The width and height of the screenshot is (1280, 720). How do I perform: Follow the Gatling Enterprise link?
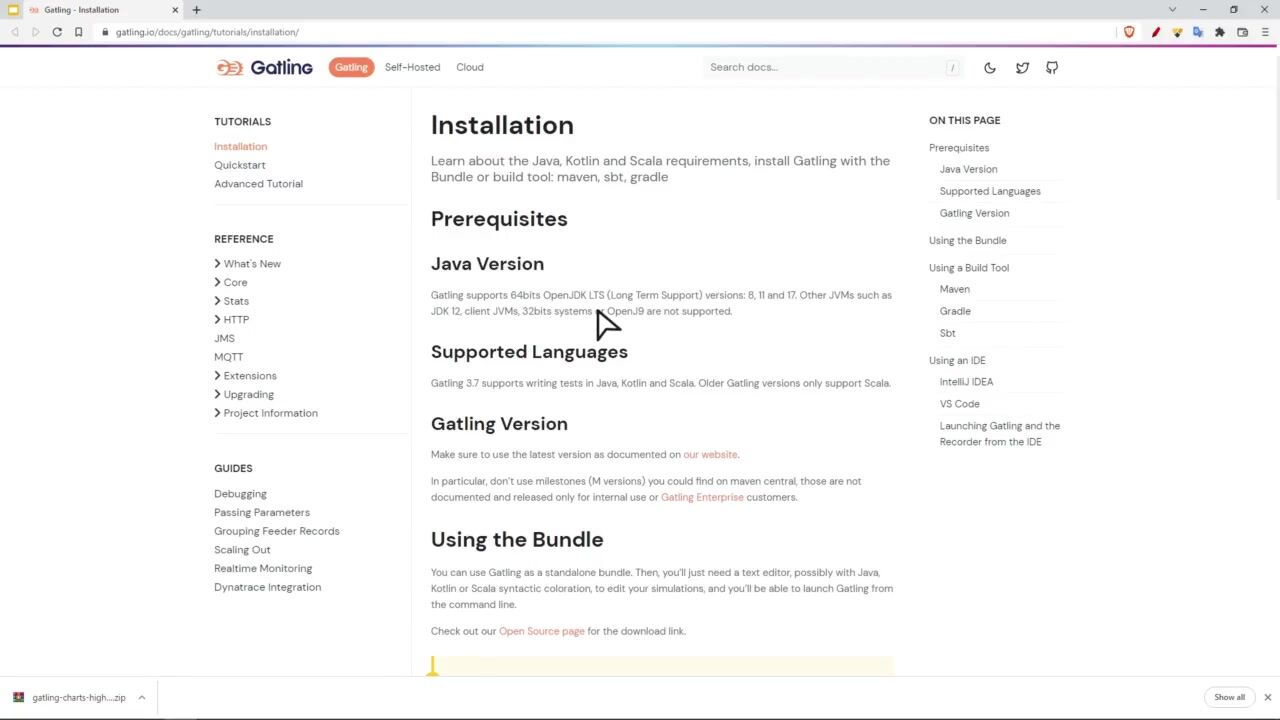pos(702,497)
